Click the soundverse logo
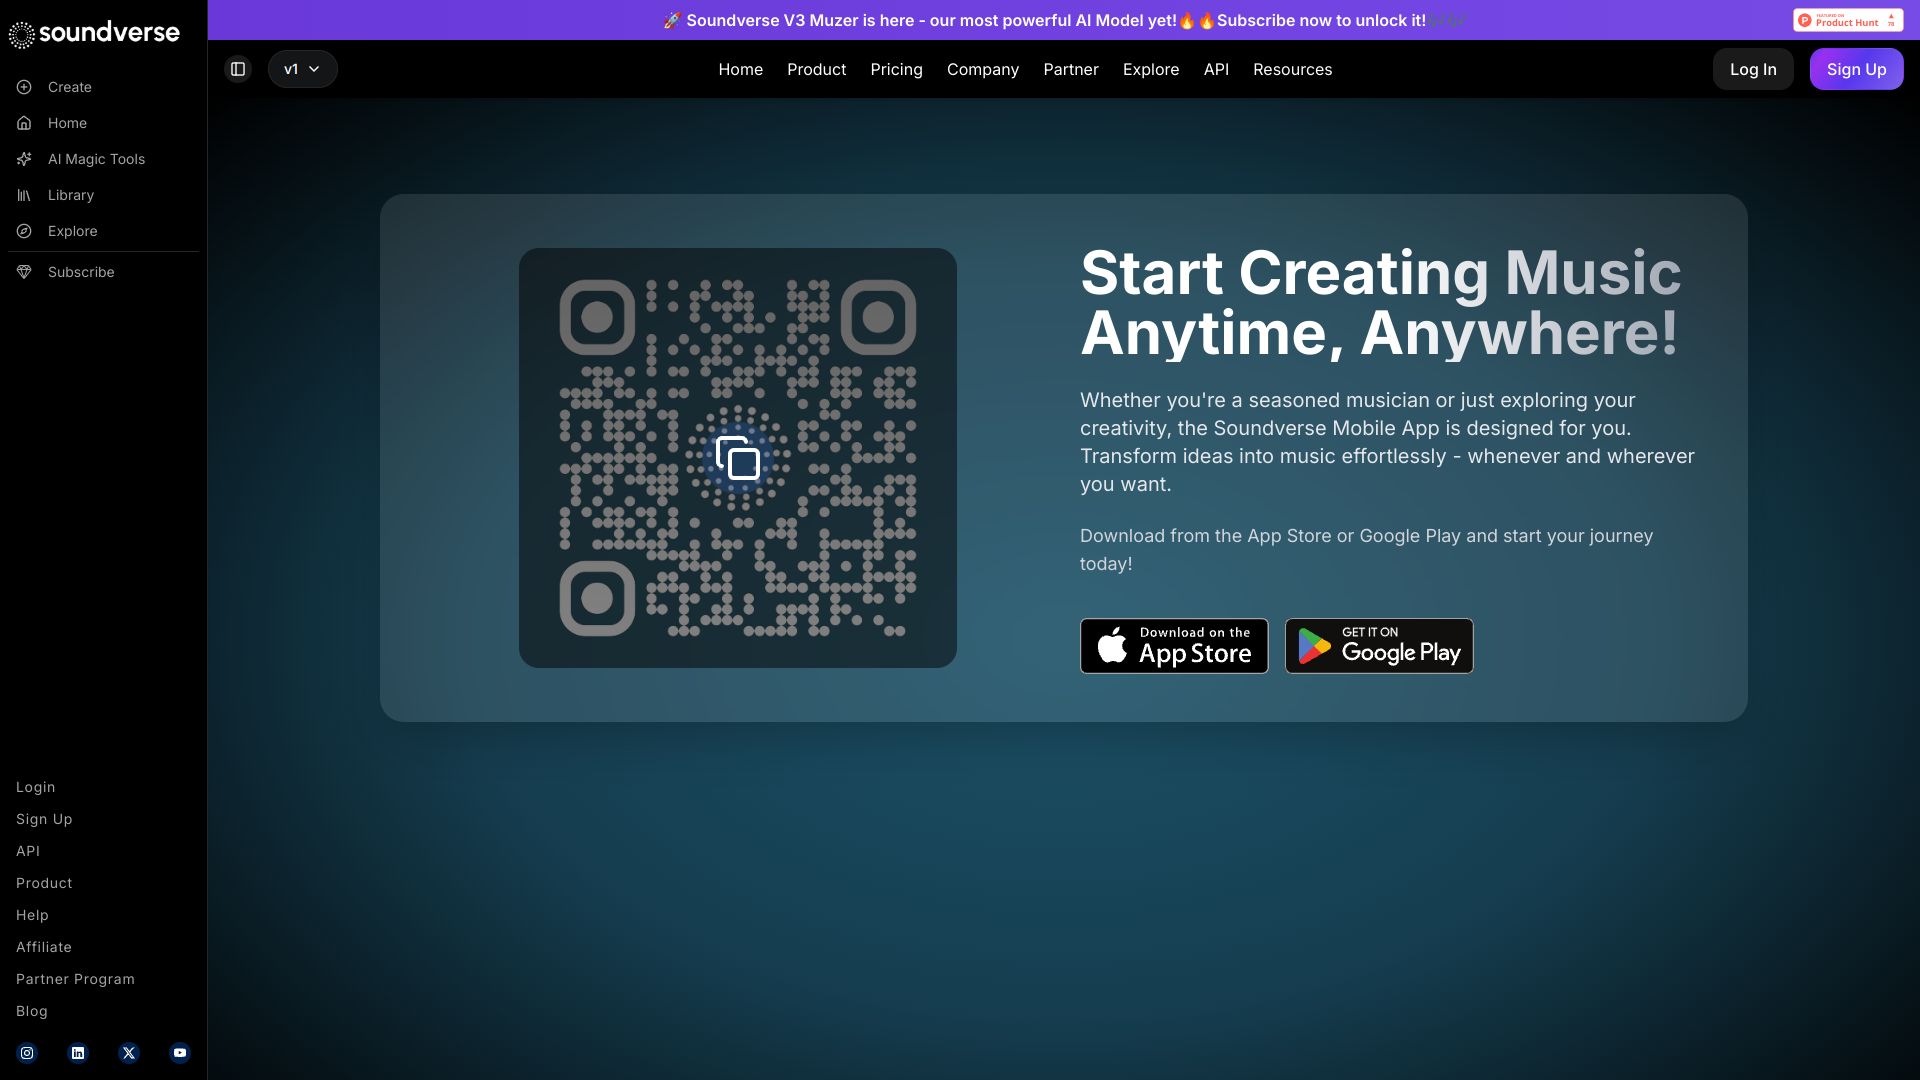Screen dimensions: 1920x1080 coord(93,33)
